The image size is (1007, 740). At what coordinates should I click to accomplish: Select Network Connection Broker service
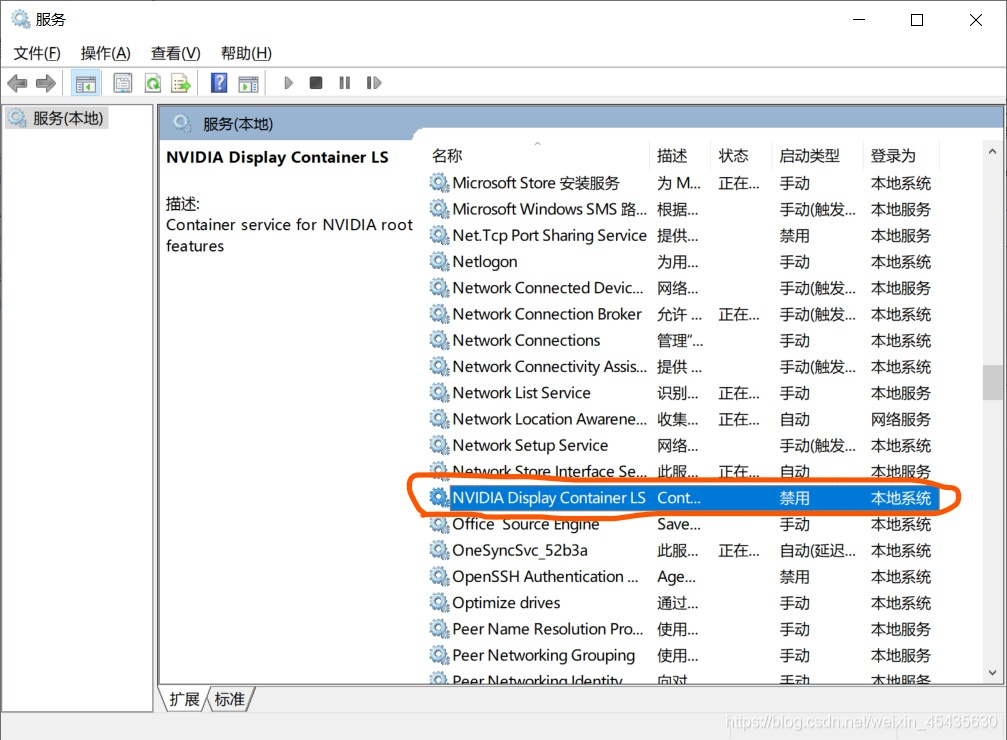click(683, 314)
